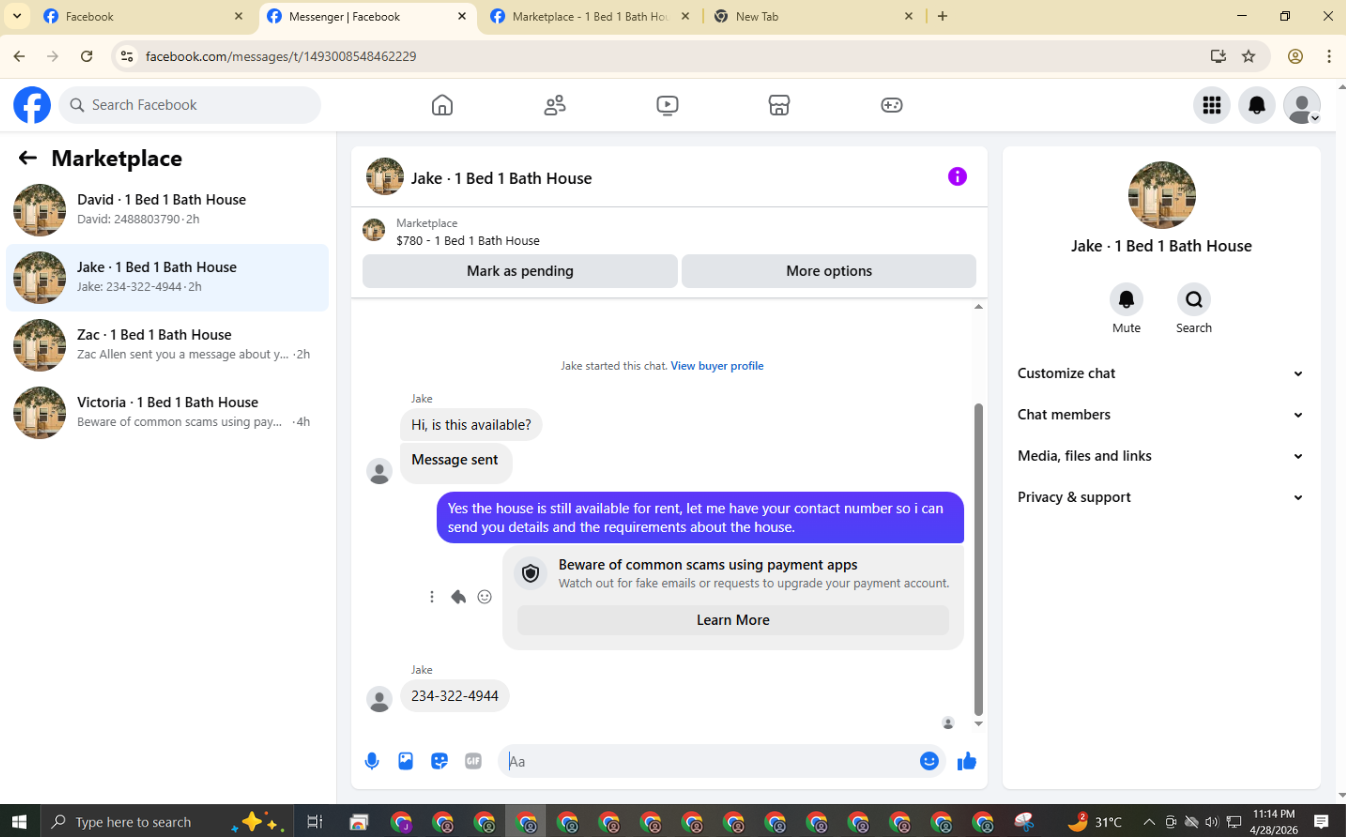The width and height of the screenshot is (1346, 837).
Task: Open the taskbar clock showing 11:14 PM
Action: pyautogui.click(x=1273, y=822)
